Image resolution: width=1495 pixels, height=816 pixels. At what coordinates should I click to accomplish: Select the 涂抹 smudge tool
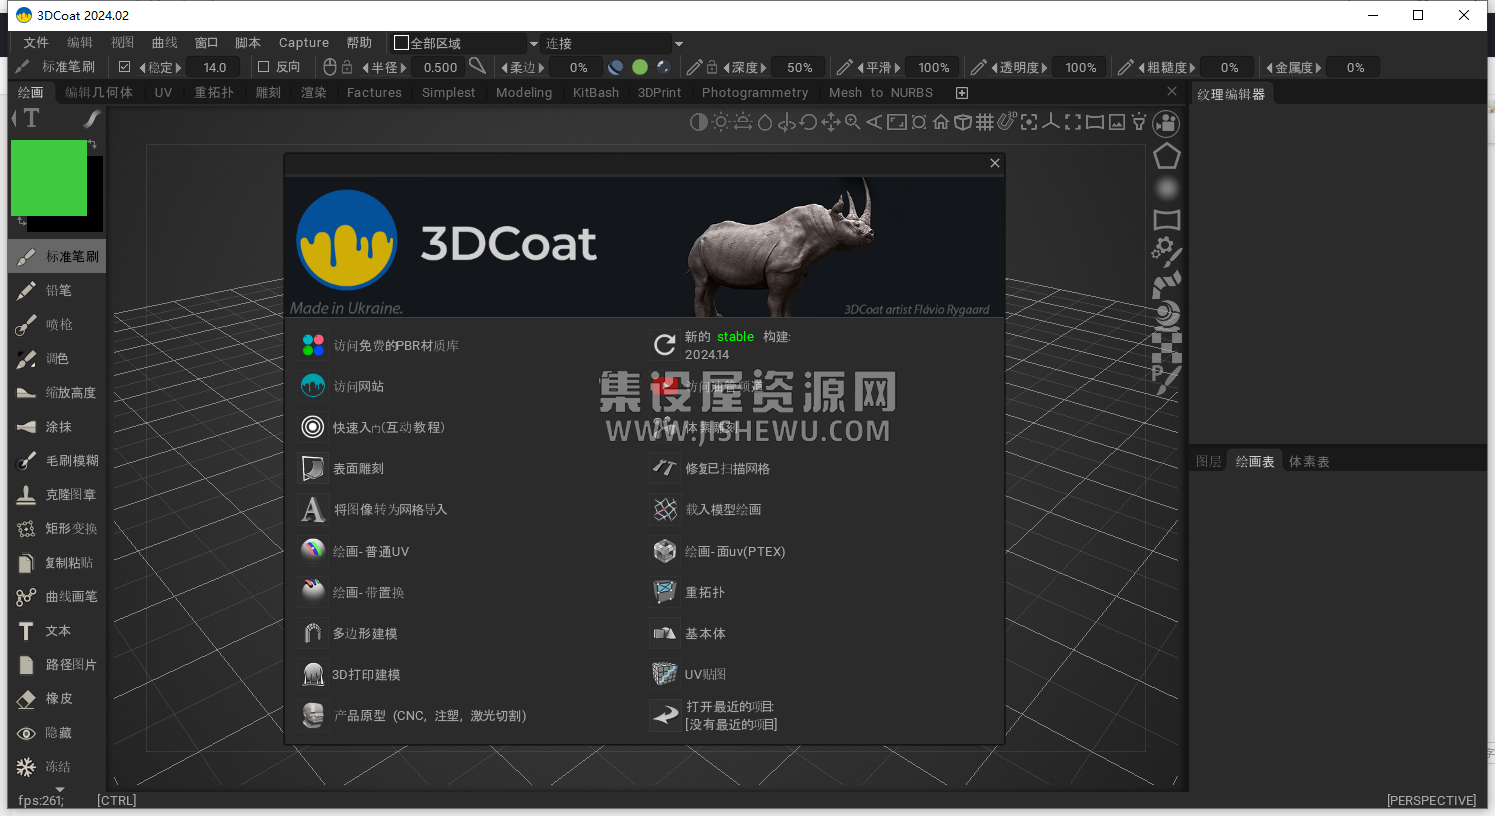(57, 427)
